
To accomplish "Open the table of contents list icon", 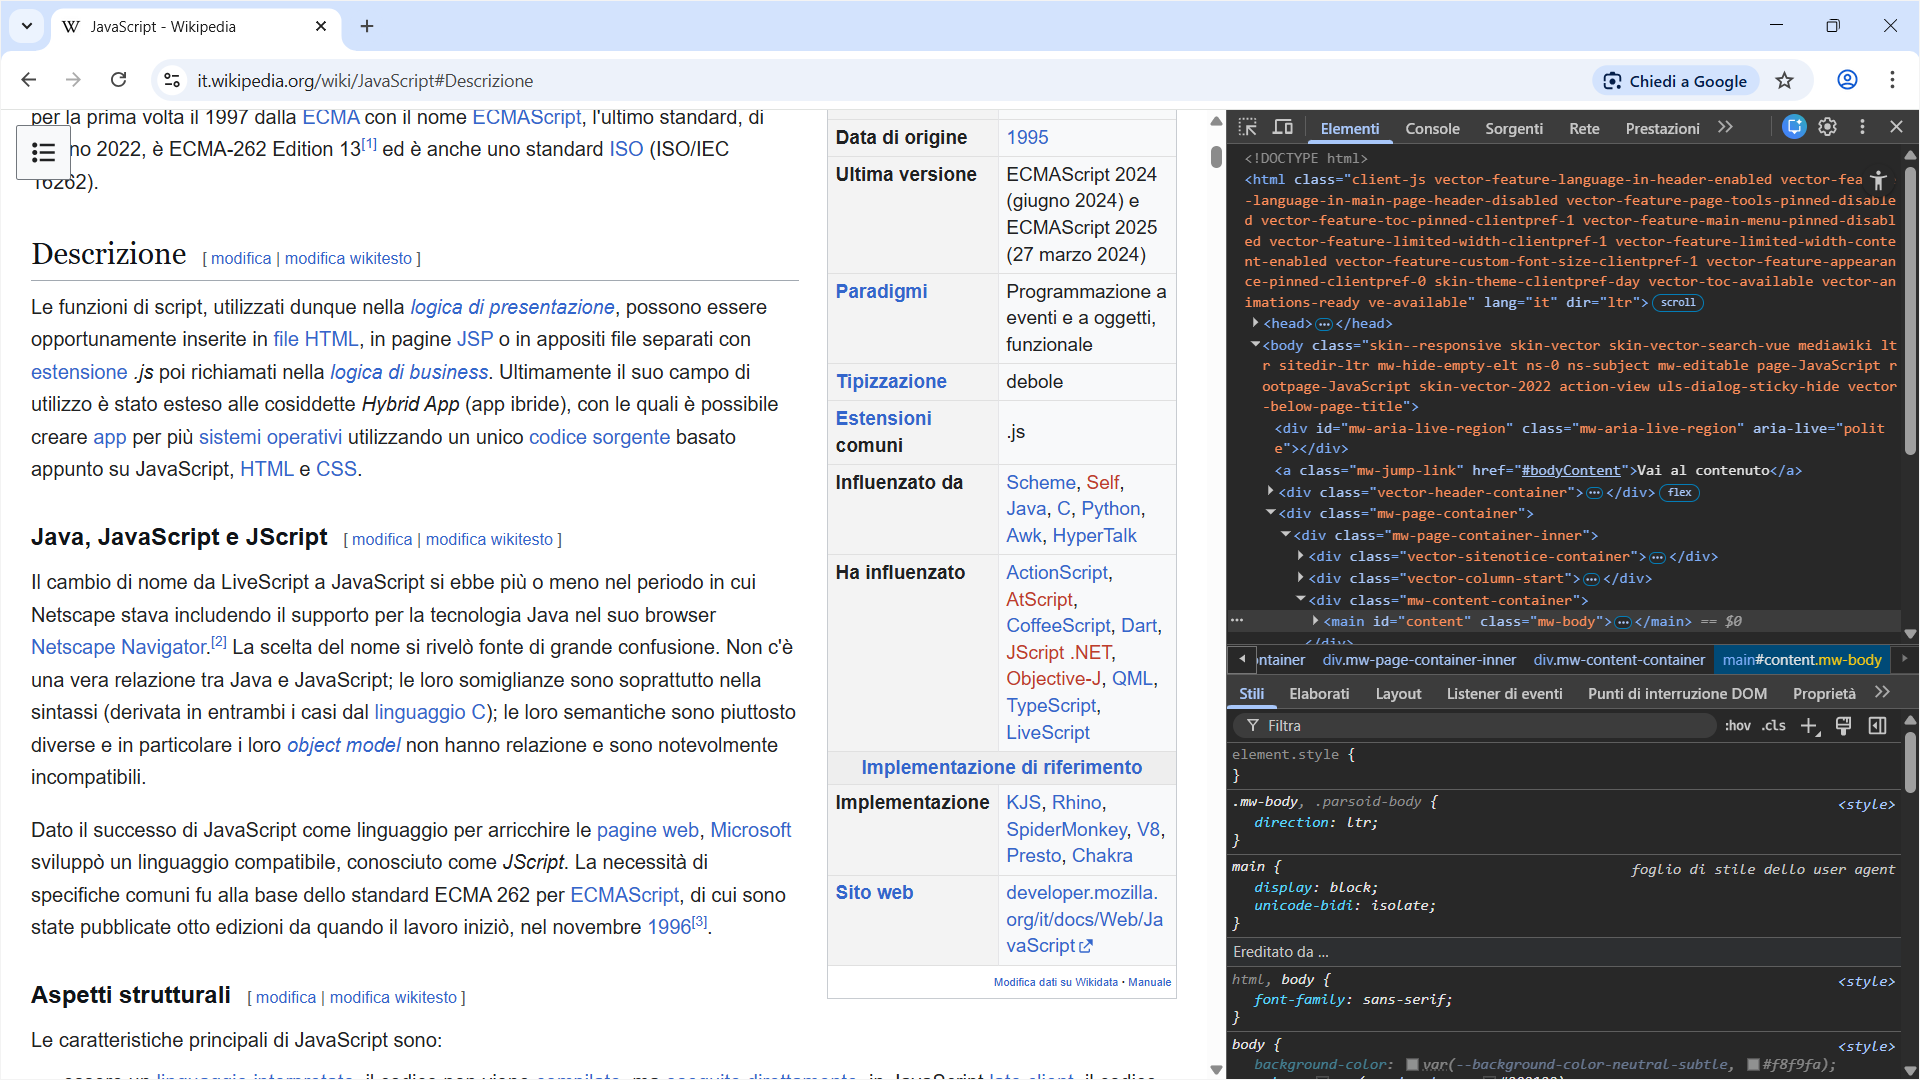I will [43, 152].
